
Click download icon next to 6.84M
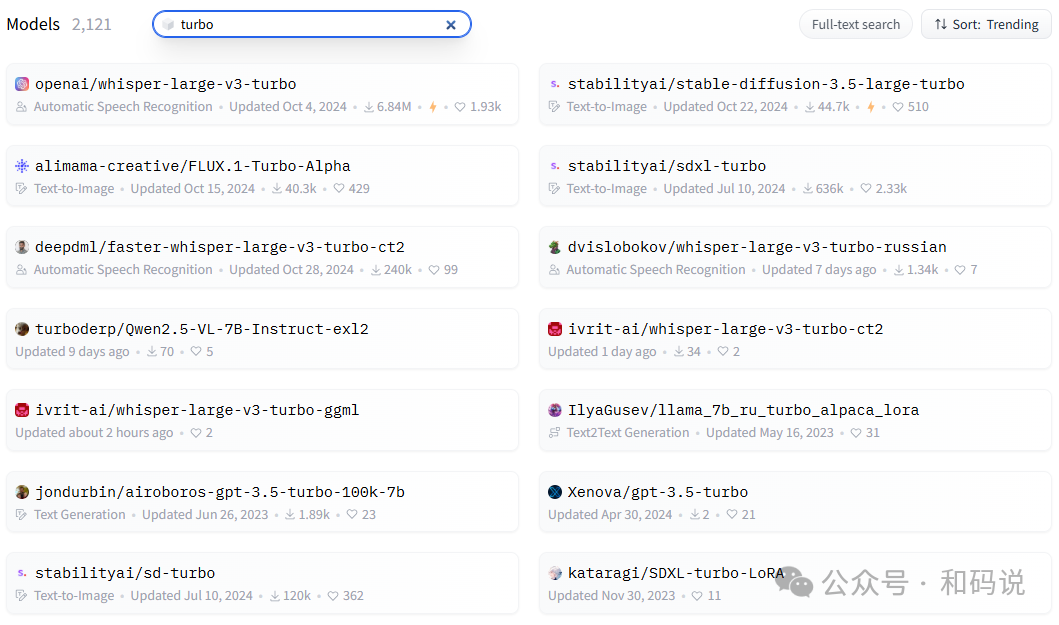tap(369, 107)
